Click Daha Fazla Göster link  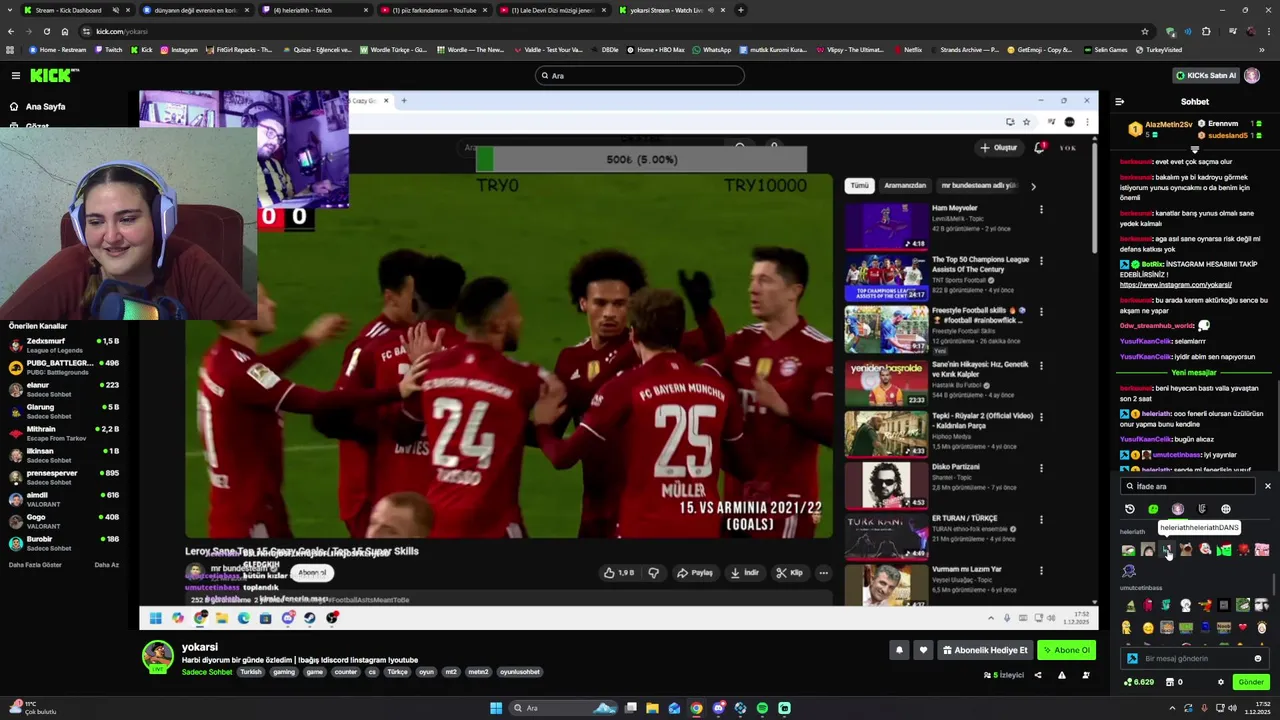[x=35, y=565]
